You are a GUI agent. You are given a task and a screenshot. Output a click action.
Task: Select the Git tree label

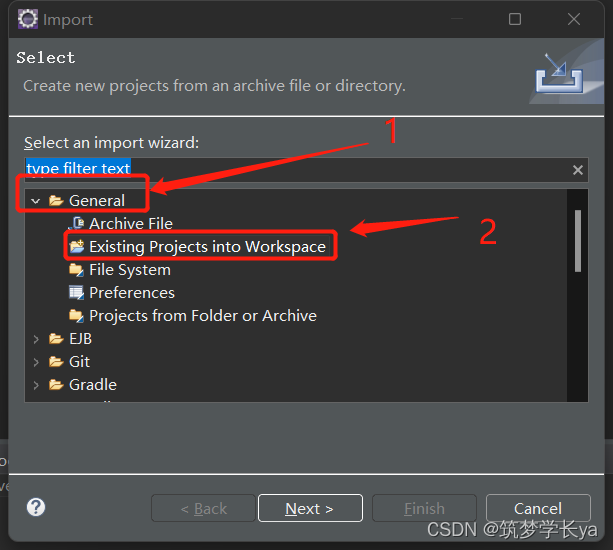[79, 362]
